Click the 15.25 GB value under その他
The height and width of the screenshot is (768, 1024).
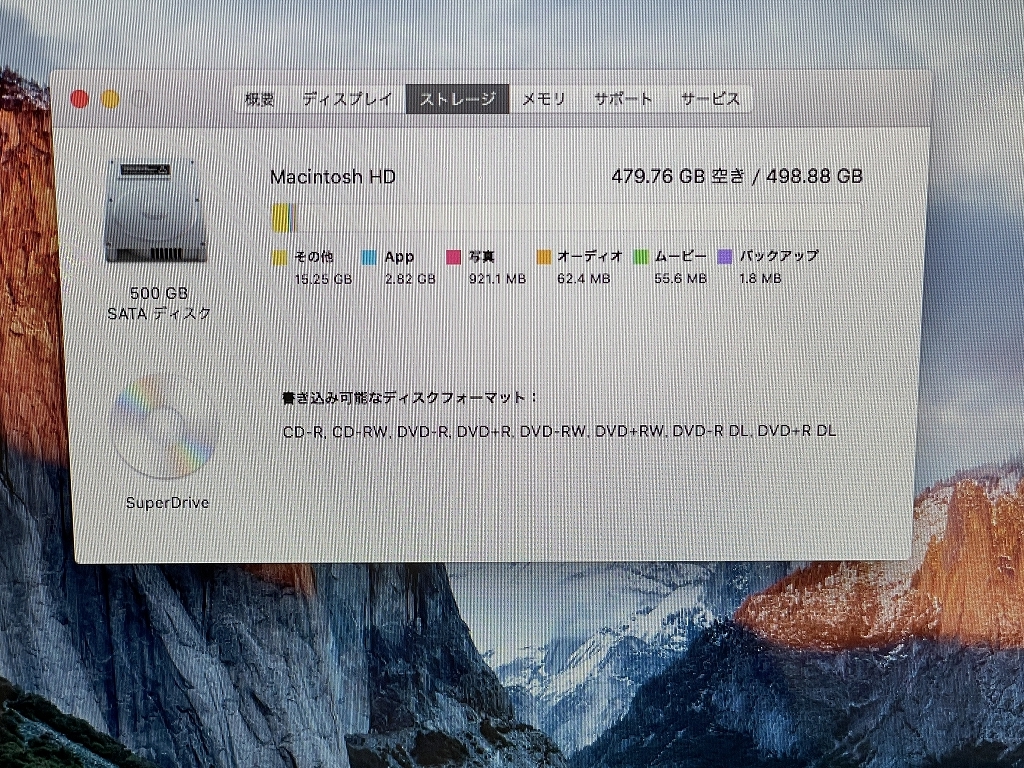click(x=323, y=280)
